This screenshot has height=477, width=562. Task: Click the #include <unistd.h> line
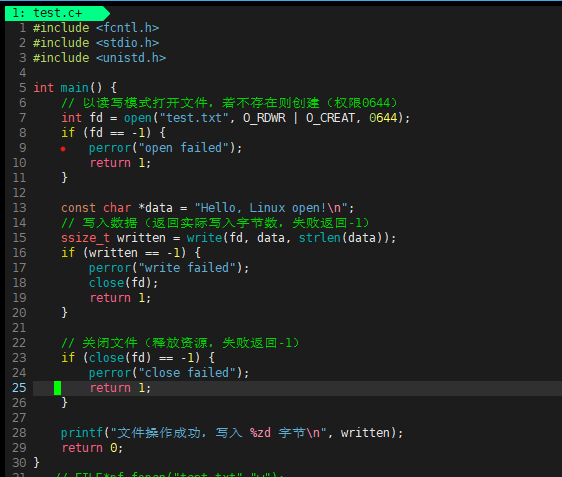pyautogui.click(x=99, y=58)
